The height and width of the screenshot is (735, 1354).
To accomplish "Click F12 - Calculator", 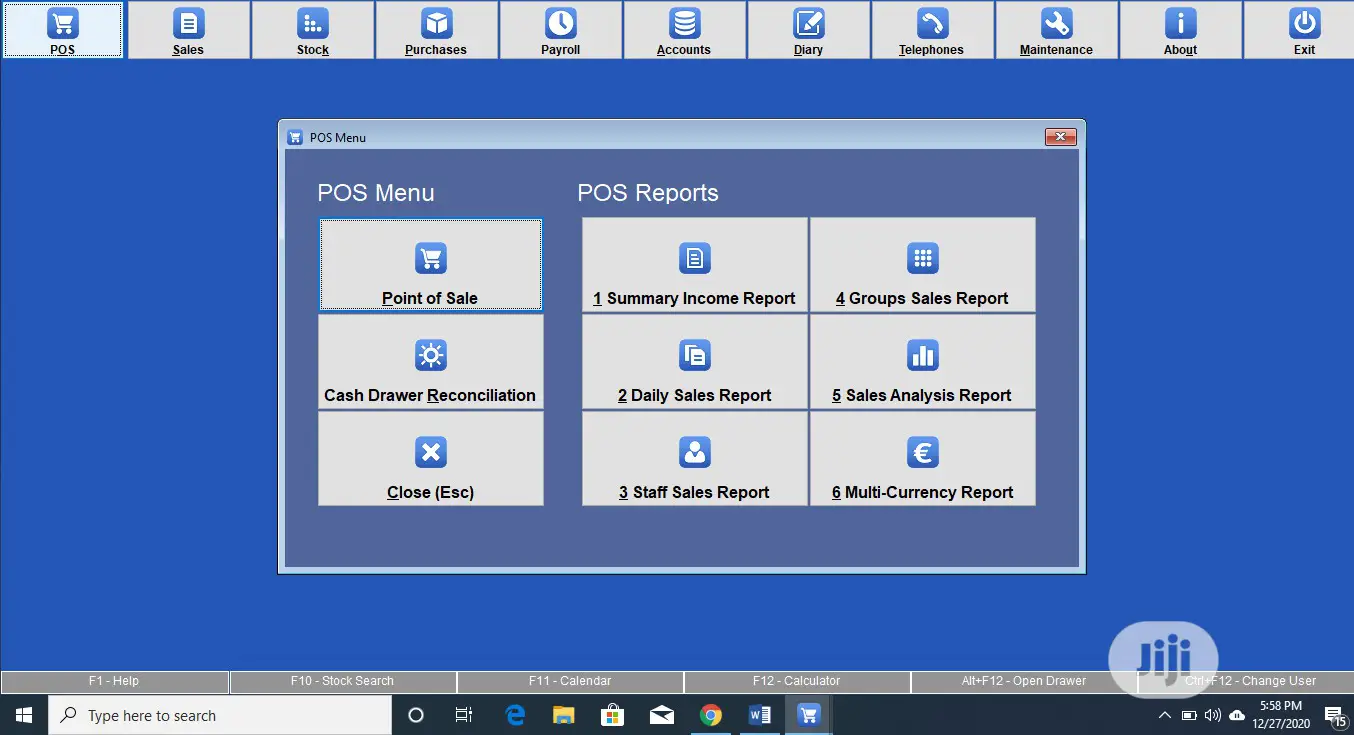I will tap(797, 681).
